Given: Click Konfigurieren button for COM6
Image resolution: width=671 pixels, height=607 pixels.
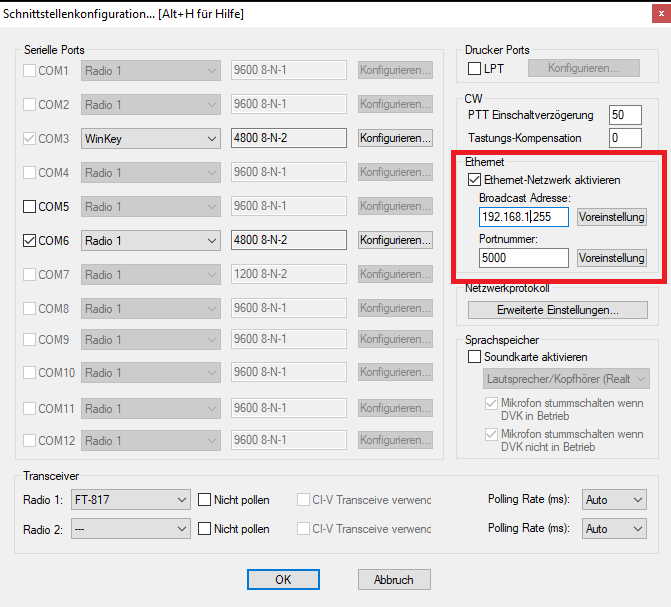Looking at the screenshot, I should (x=395, y=241).
